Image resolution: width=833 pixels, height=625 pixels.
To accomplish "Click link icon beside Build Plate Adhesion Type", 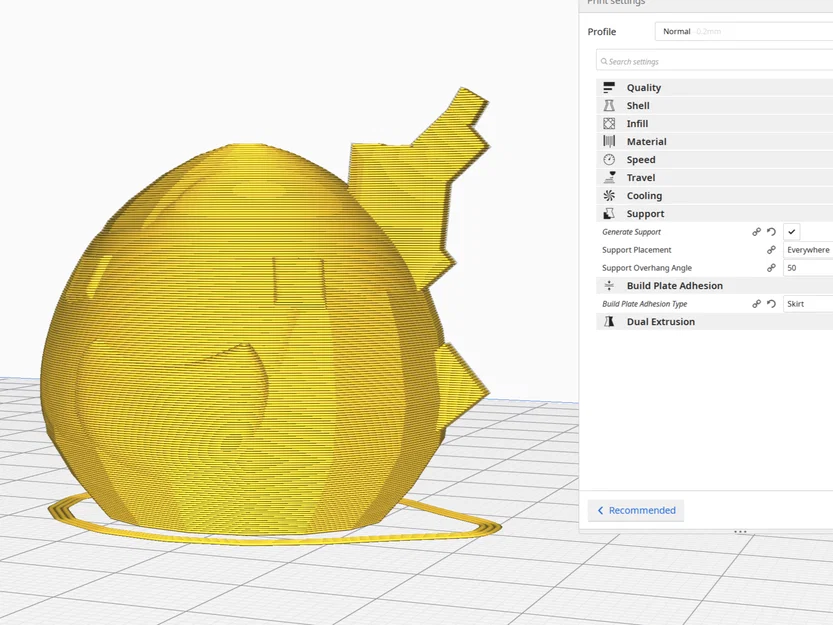I will click(756, 304).
